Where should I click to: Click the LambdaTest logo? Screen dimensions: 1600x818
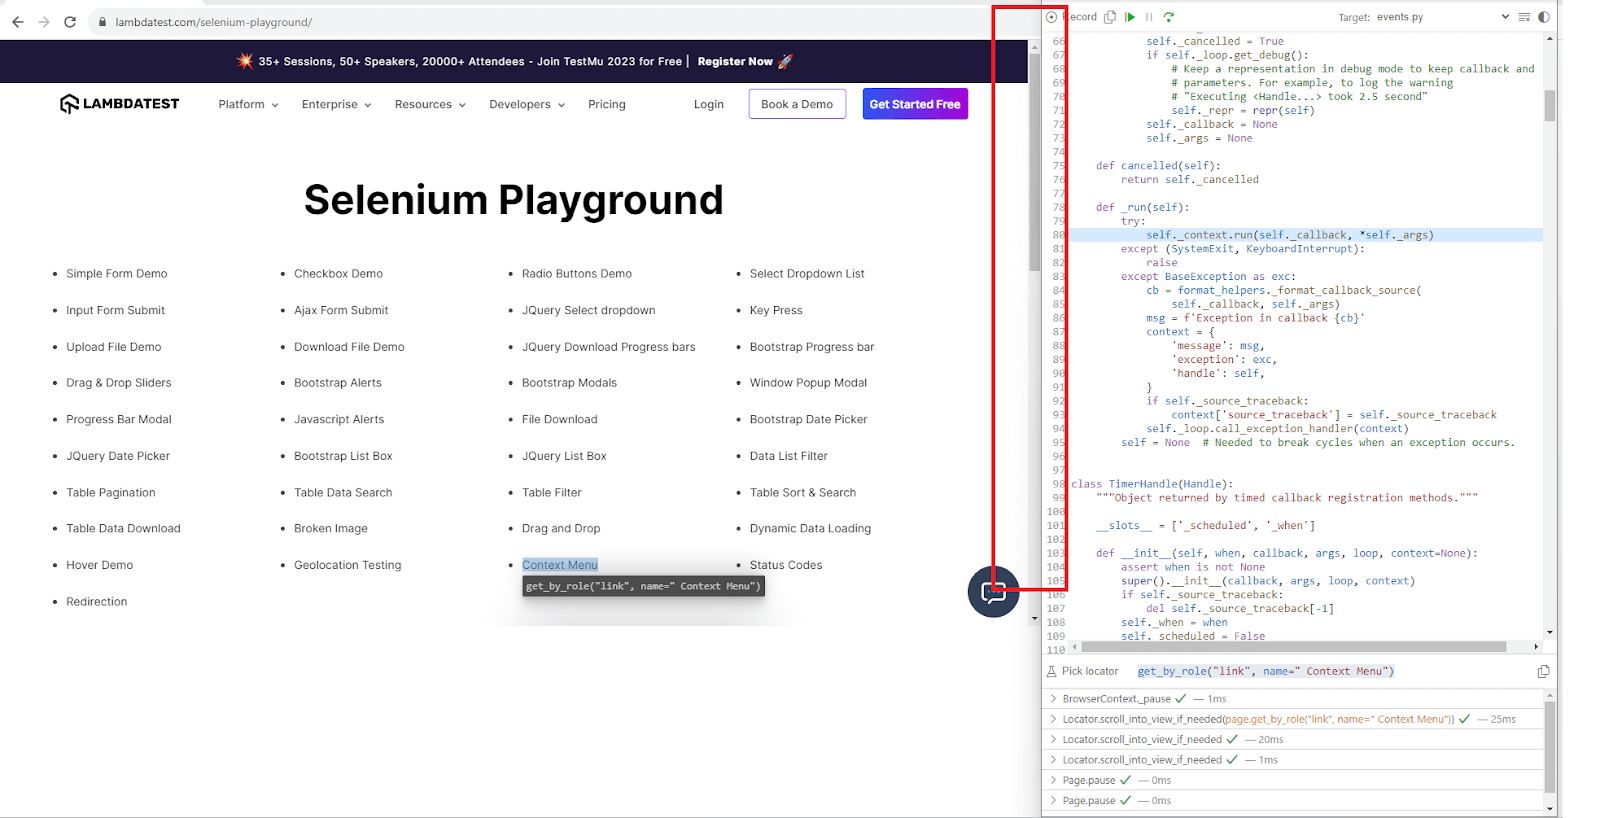click(x=119, y=104)
